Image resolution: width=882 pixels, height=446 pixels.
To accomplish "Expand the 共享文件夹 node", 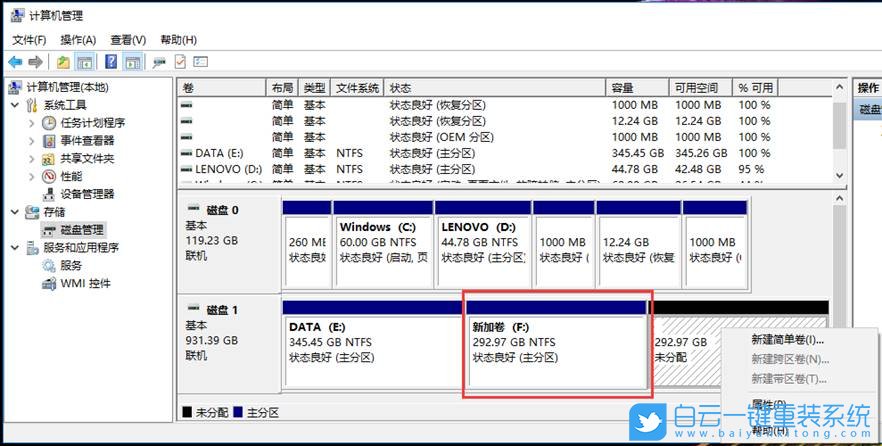I will coord(32,159).
